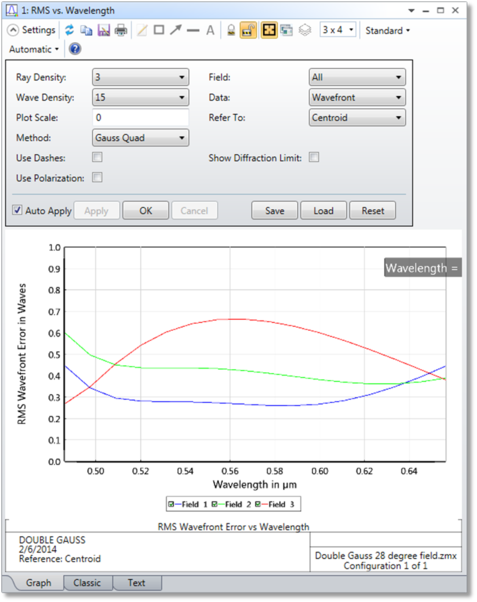Click the RMS window title icon
The width and height of the screenshot is (477, 602).
click(12, 10)
